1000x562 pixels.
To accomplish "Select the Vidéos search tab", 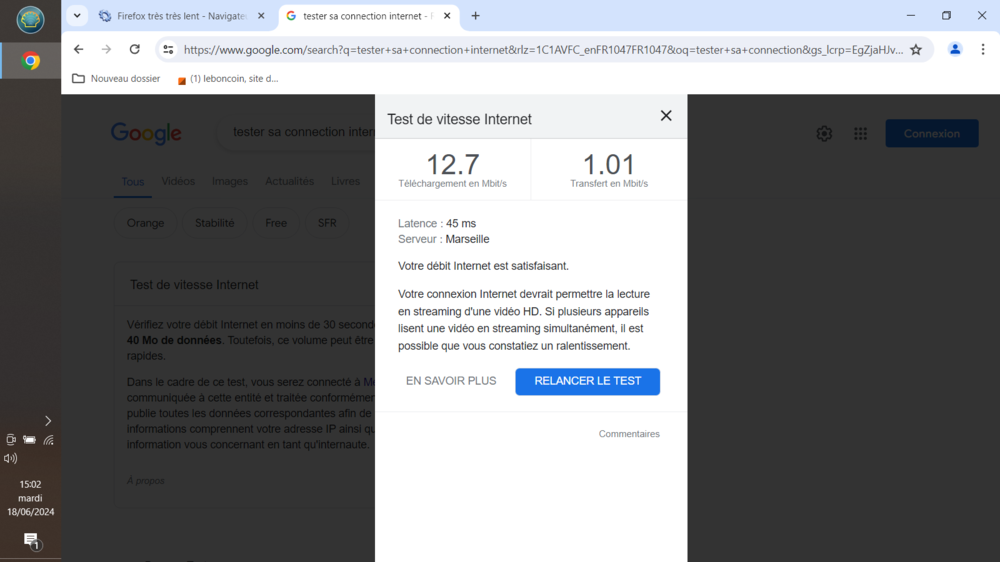I will pyautogui.click(x=178, y=181).
